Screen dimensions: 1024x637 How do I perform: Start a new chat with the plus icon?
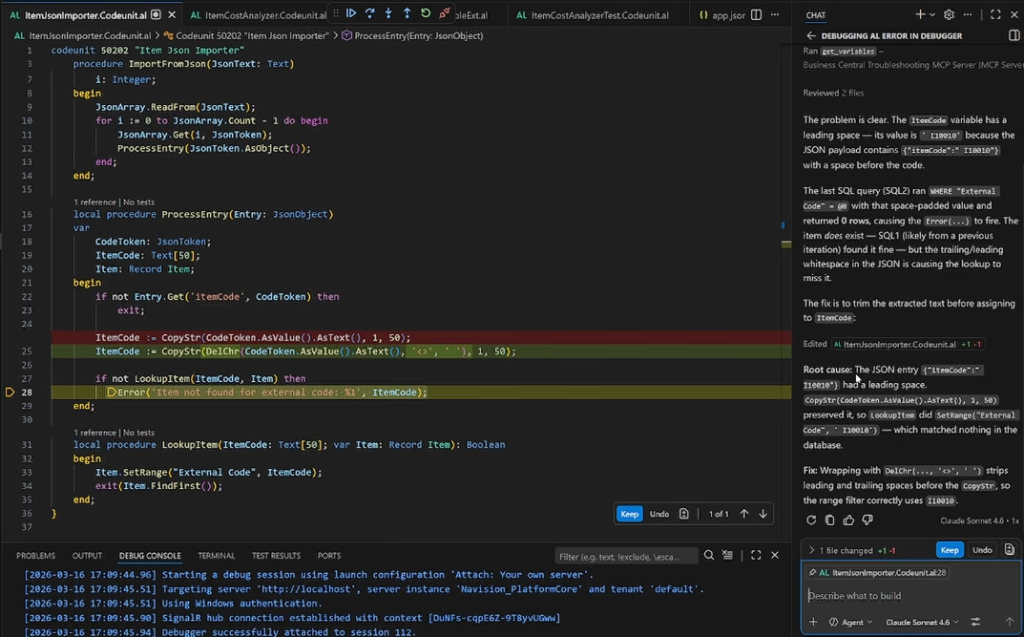920,14
